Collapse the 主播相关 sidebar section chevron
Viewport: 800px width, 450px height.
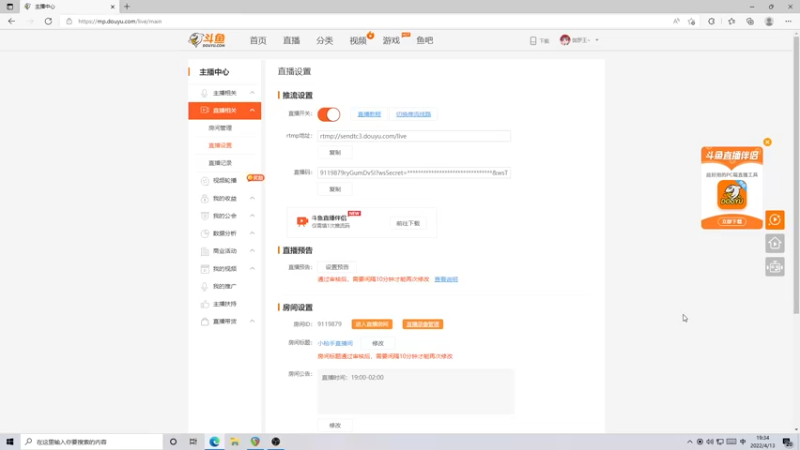252,93
